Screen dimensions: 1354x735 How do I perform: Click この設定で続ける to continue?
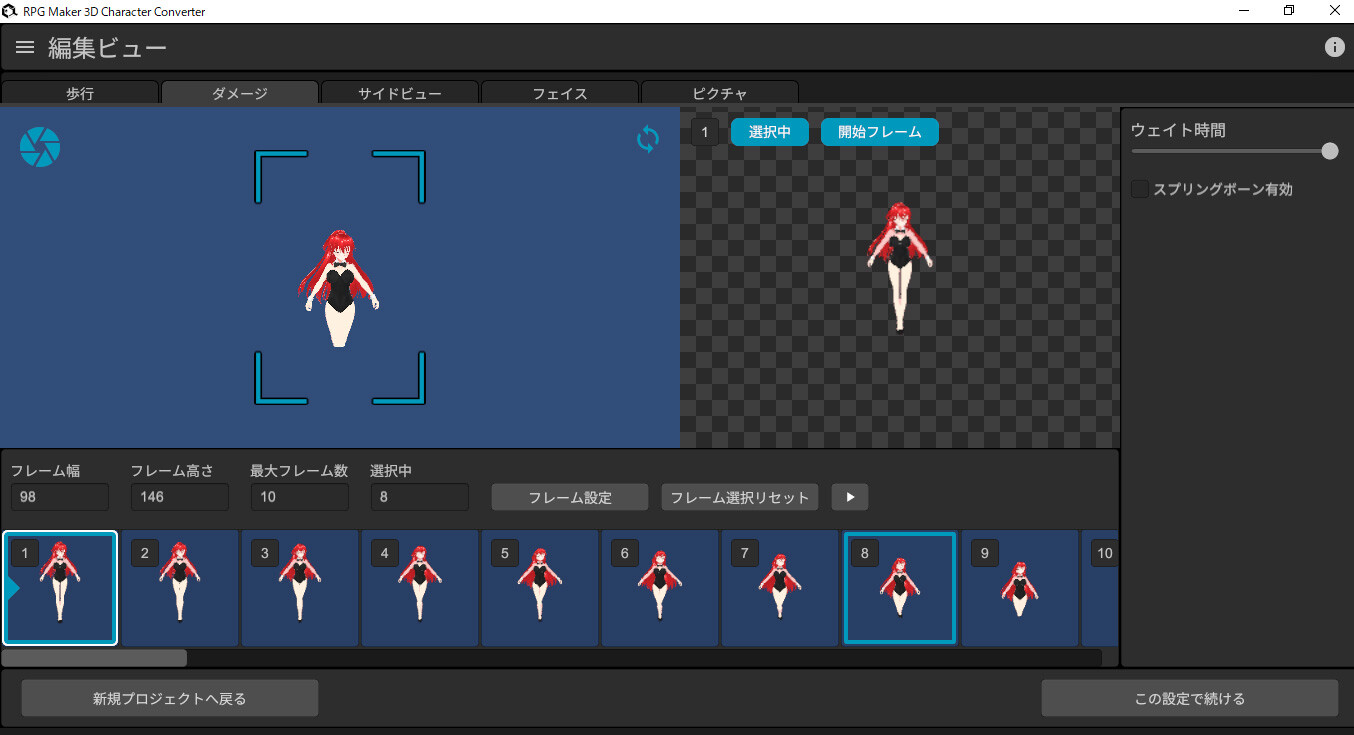1190,697
